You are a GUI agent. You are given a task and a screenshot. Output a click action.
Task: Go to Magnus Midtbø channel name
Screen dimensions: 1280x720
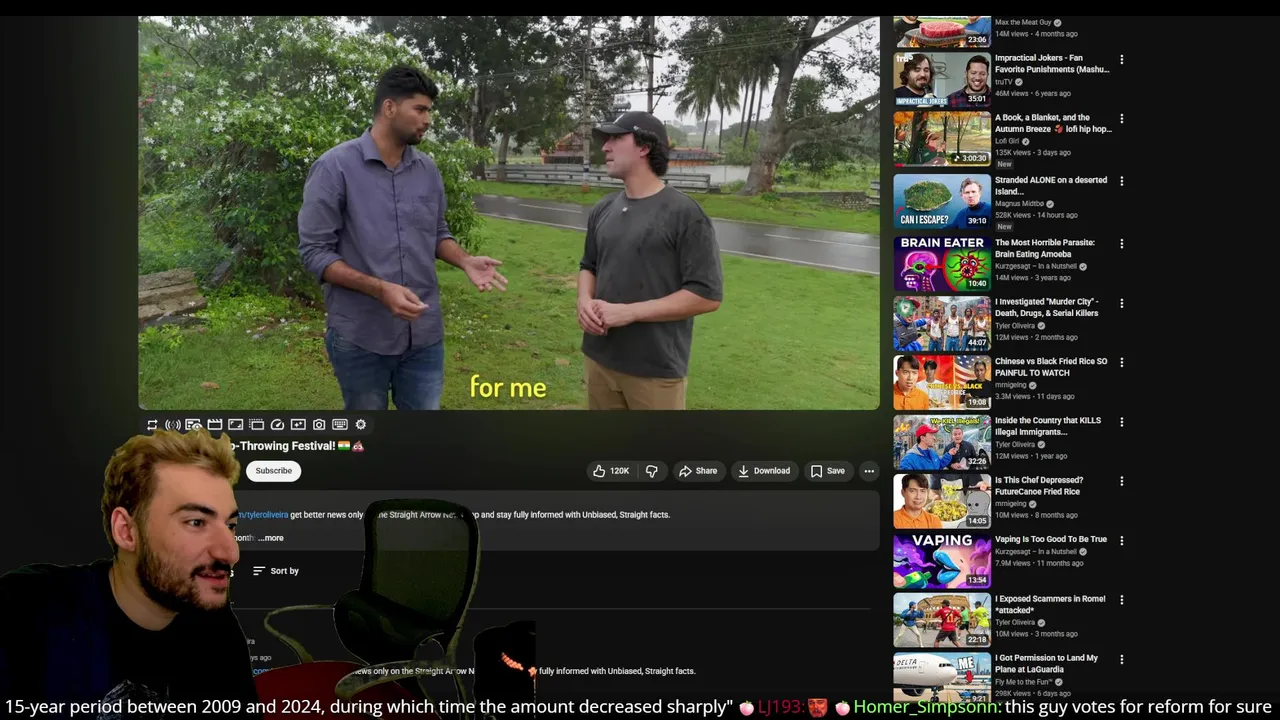point(1019,203)
